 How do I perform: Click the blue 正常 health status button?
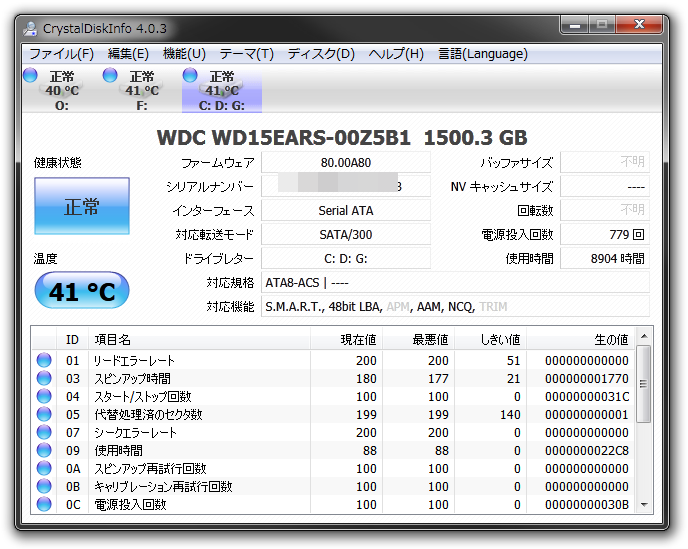[82, 206]
